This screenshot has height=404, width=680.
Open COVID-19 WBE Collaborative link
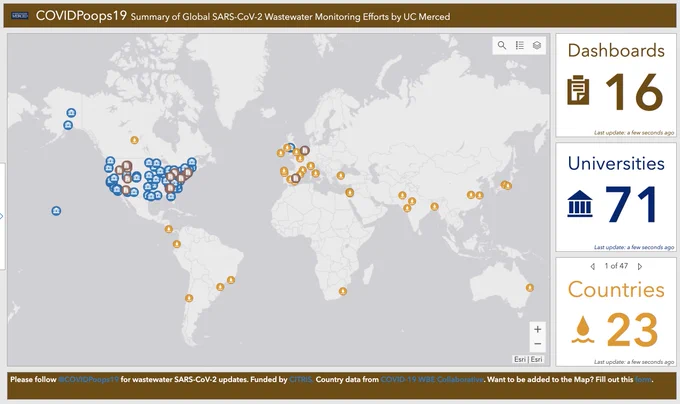pos(432,380)
